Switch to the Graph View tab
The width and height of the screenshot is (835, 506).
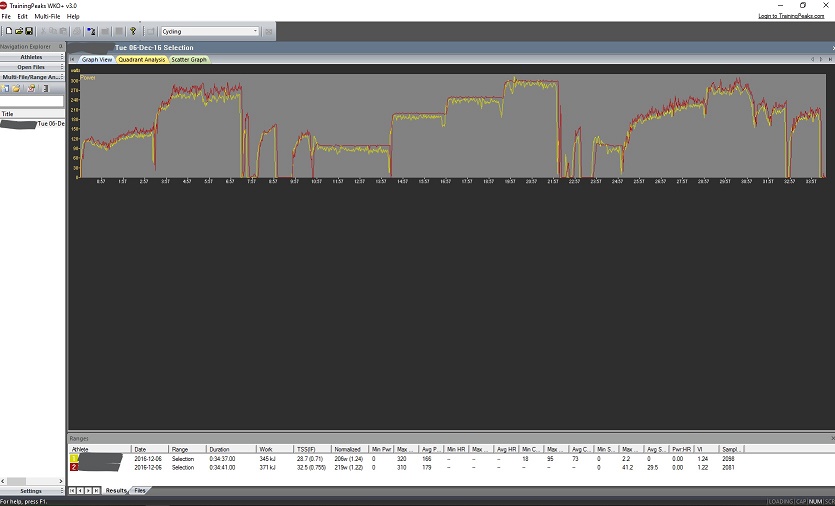pos(96,60)
